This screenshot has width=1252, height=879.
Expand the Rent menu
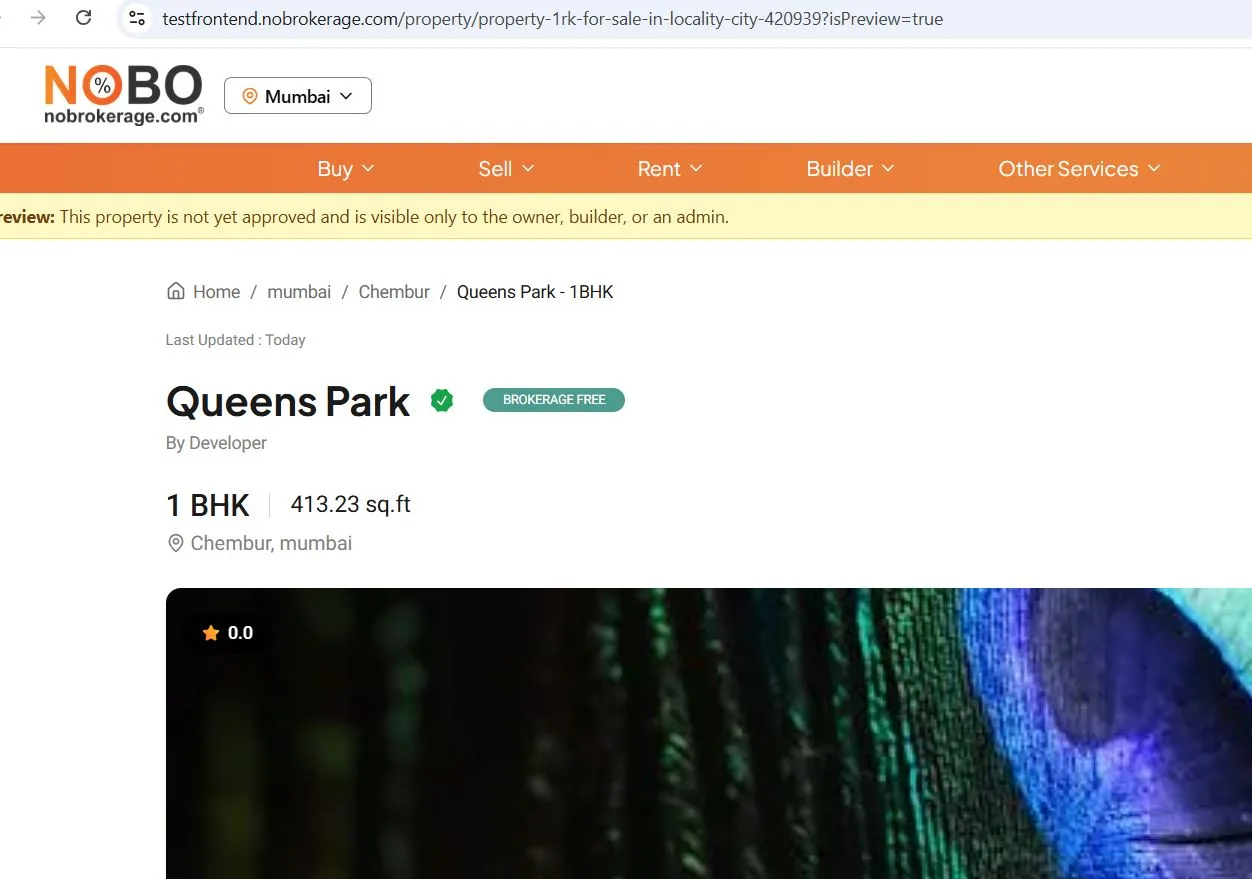tap(670, 169)
